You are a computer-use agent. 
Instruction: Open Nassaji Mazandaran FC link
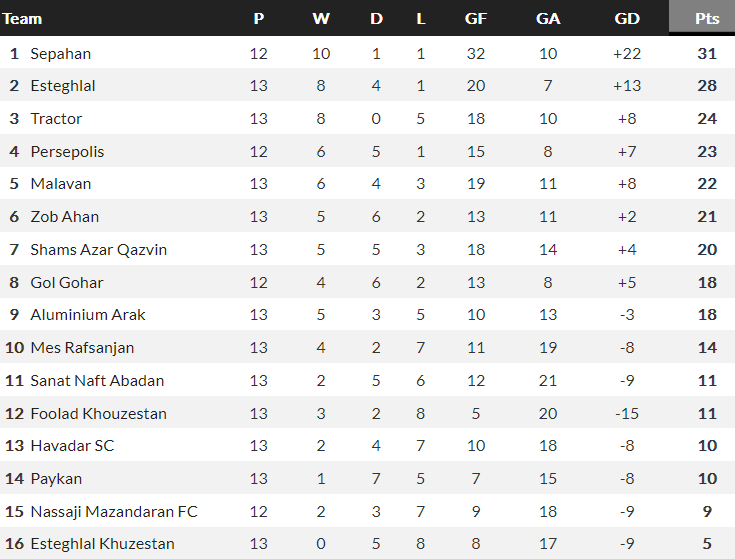tap(114, 512)
